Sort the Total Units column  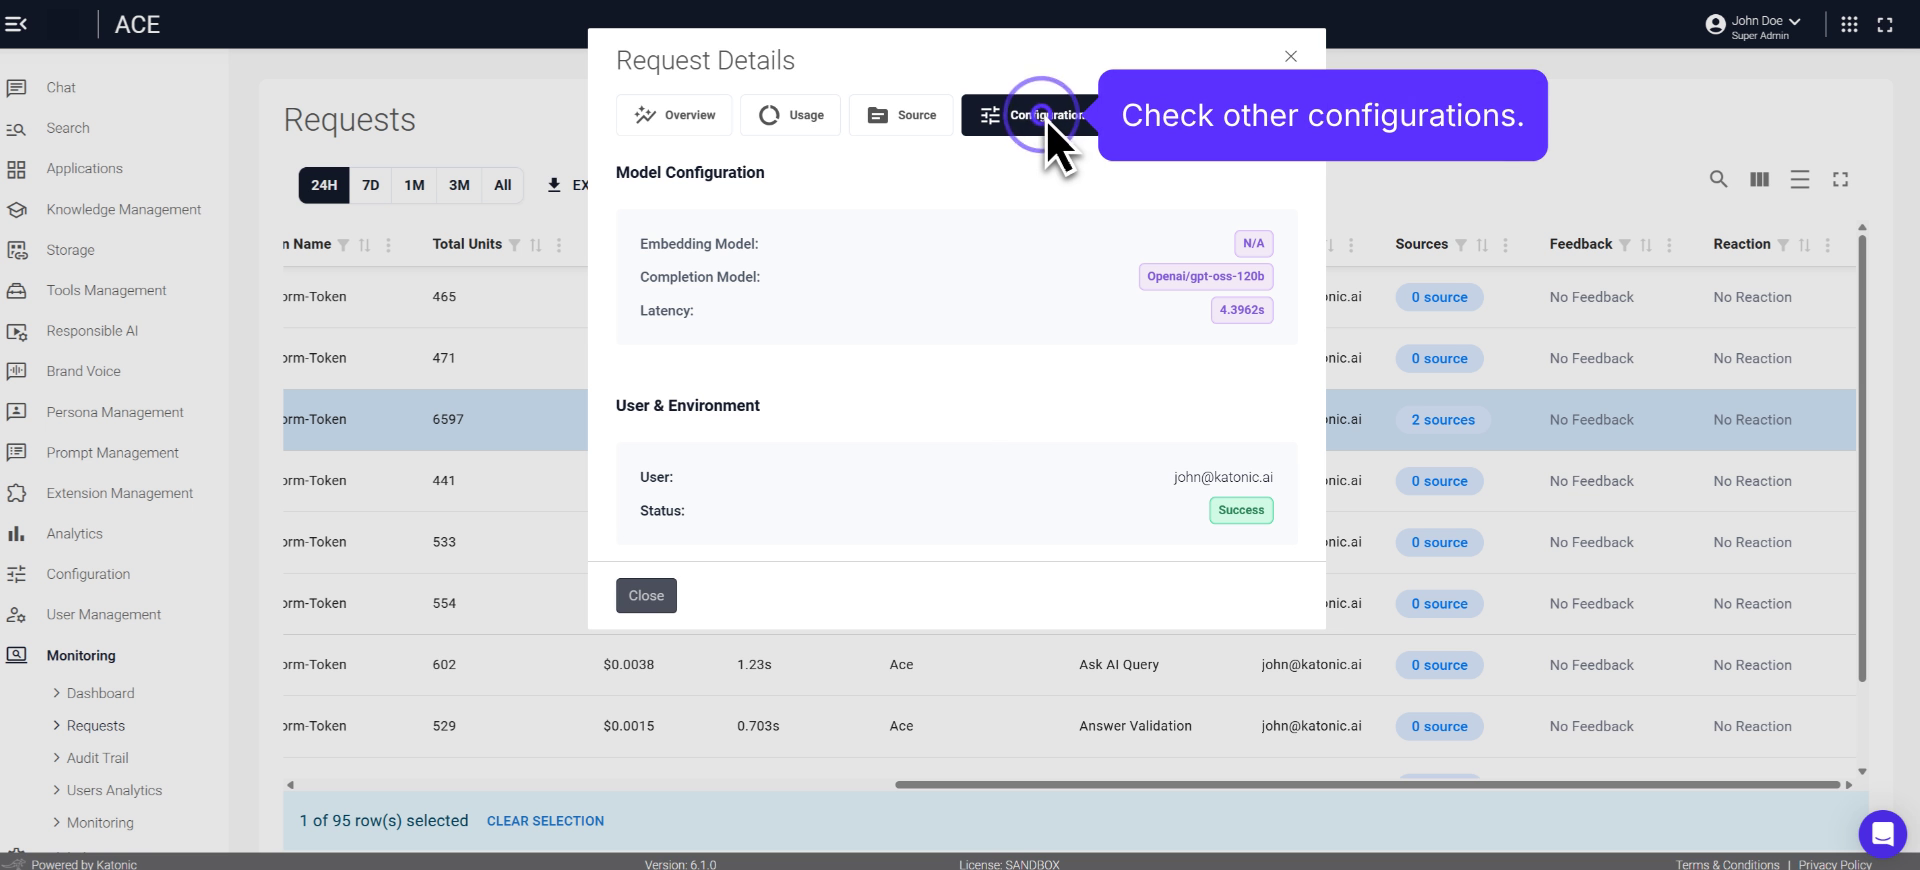click(535, 245)
